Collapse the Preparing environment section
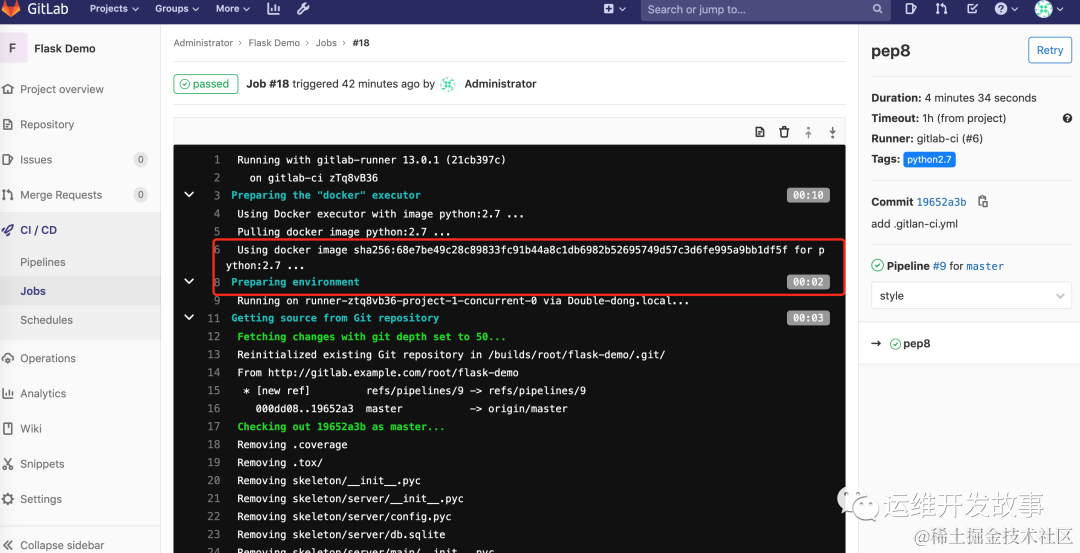Image resolution: width=1080 pixels, height=553 pixels. click(189, 282)
